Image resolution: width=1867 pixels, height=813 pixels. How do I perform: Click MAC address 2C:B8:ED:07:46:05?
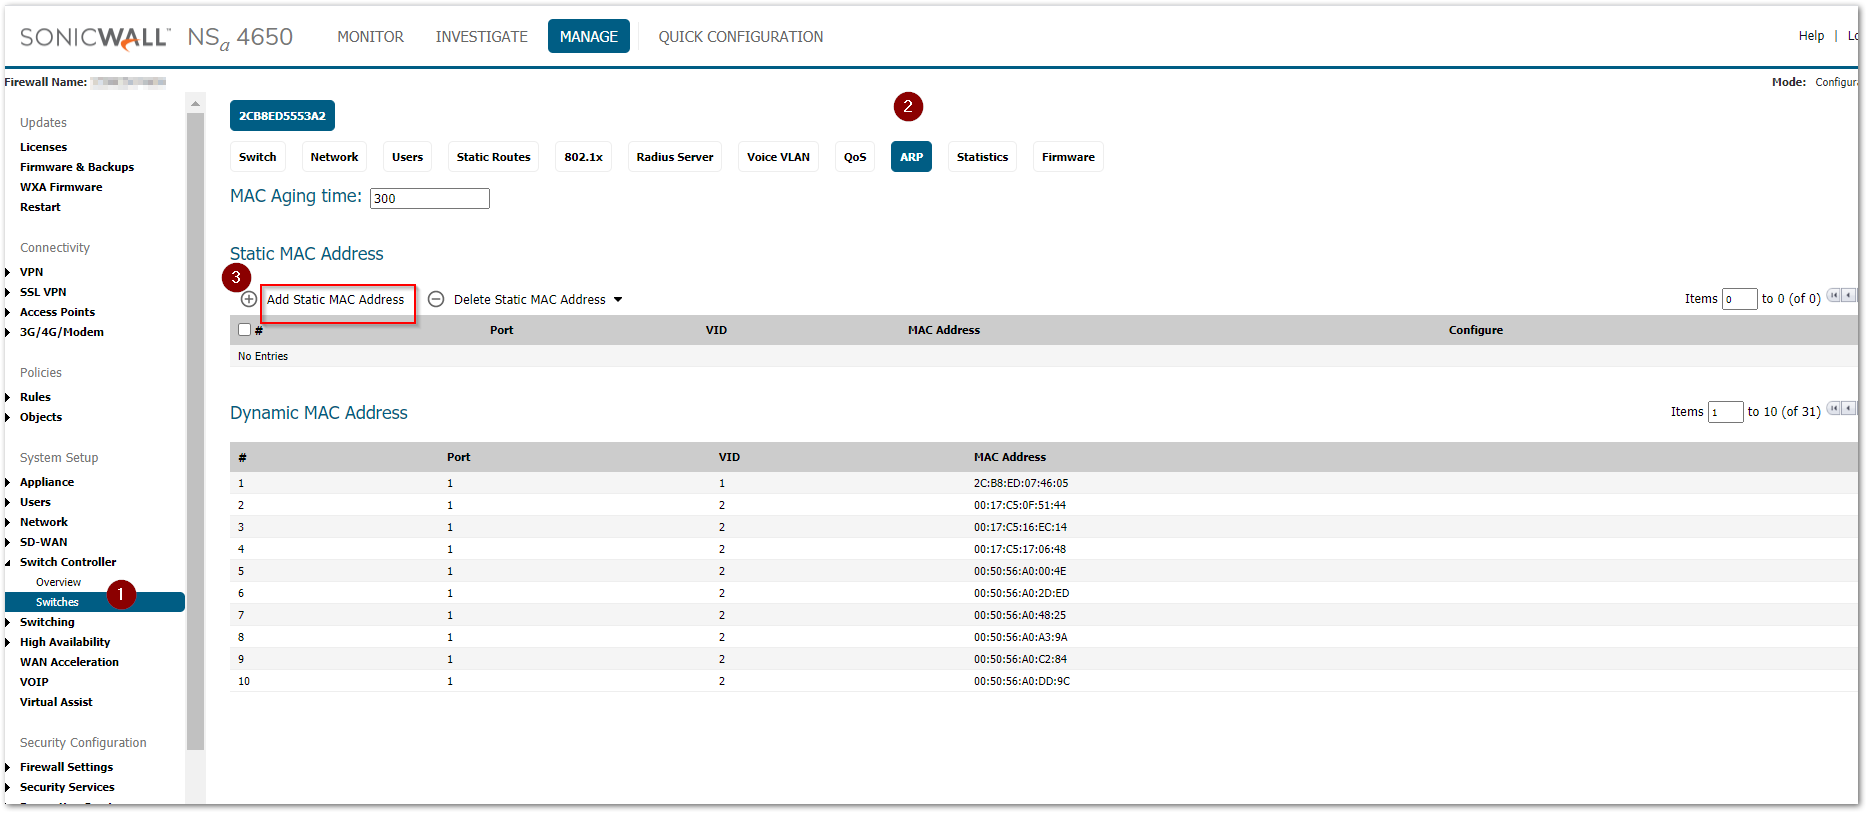click(1021, 483)
